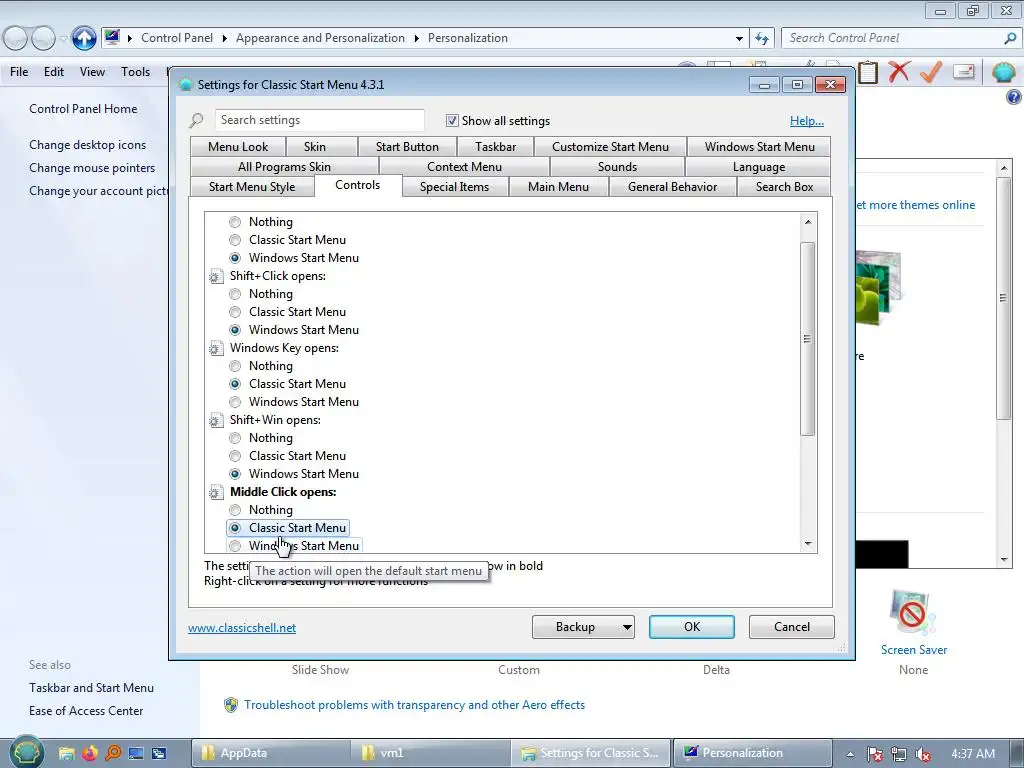Click Change desktop icons link
1024x768 pixels.
[88, 145]
